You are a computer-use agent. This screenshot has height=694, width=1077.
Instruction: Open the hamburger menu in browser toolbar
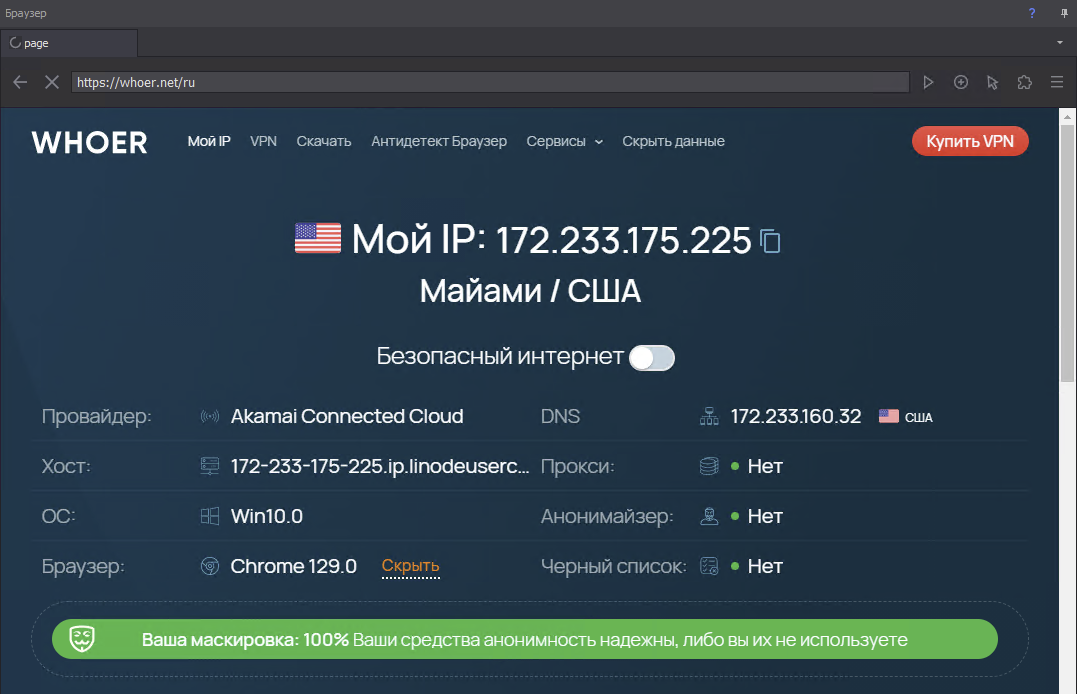(x=1056, y=82)
